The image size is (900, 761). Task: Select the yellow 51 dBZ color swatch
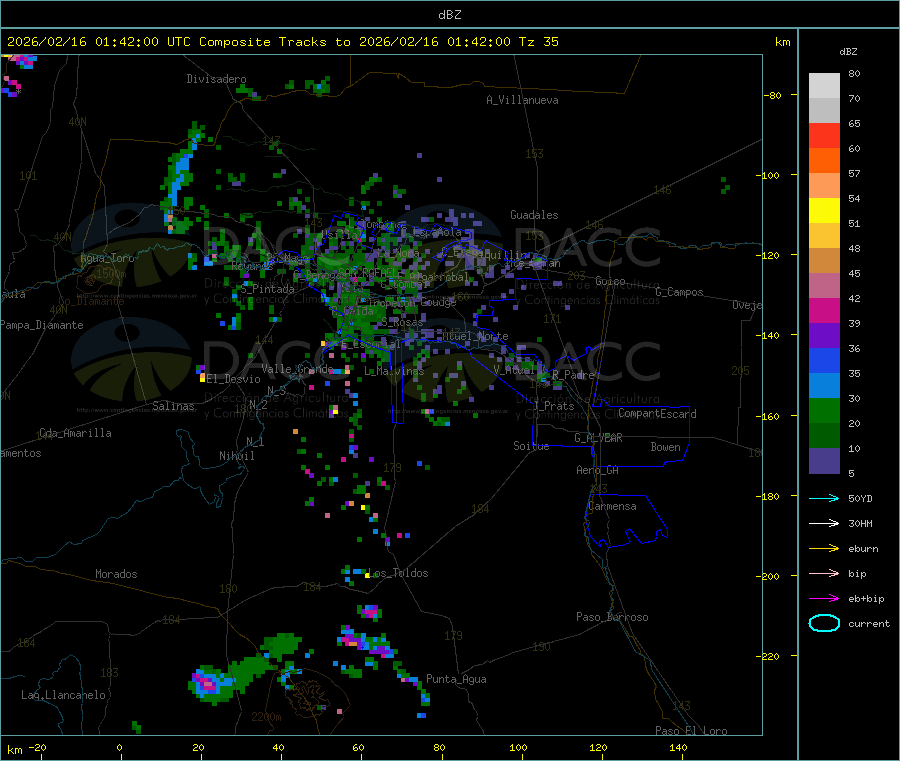point(824,211)
